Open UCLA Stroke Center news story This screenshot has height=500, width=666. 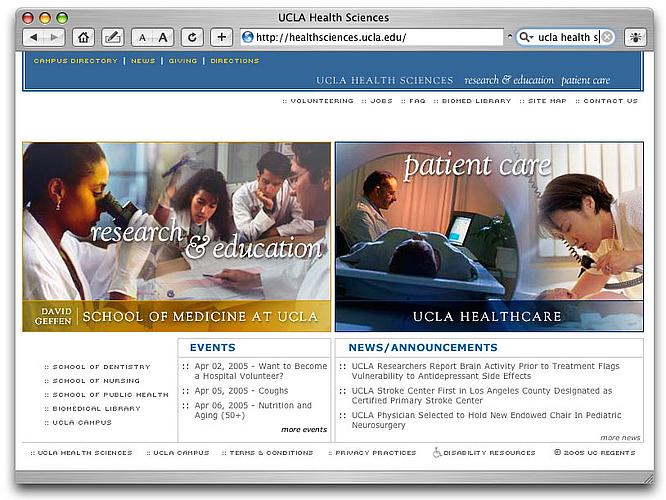pos(482,395)
